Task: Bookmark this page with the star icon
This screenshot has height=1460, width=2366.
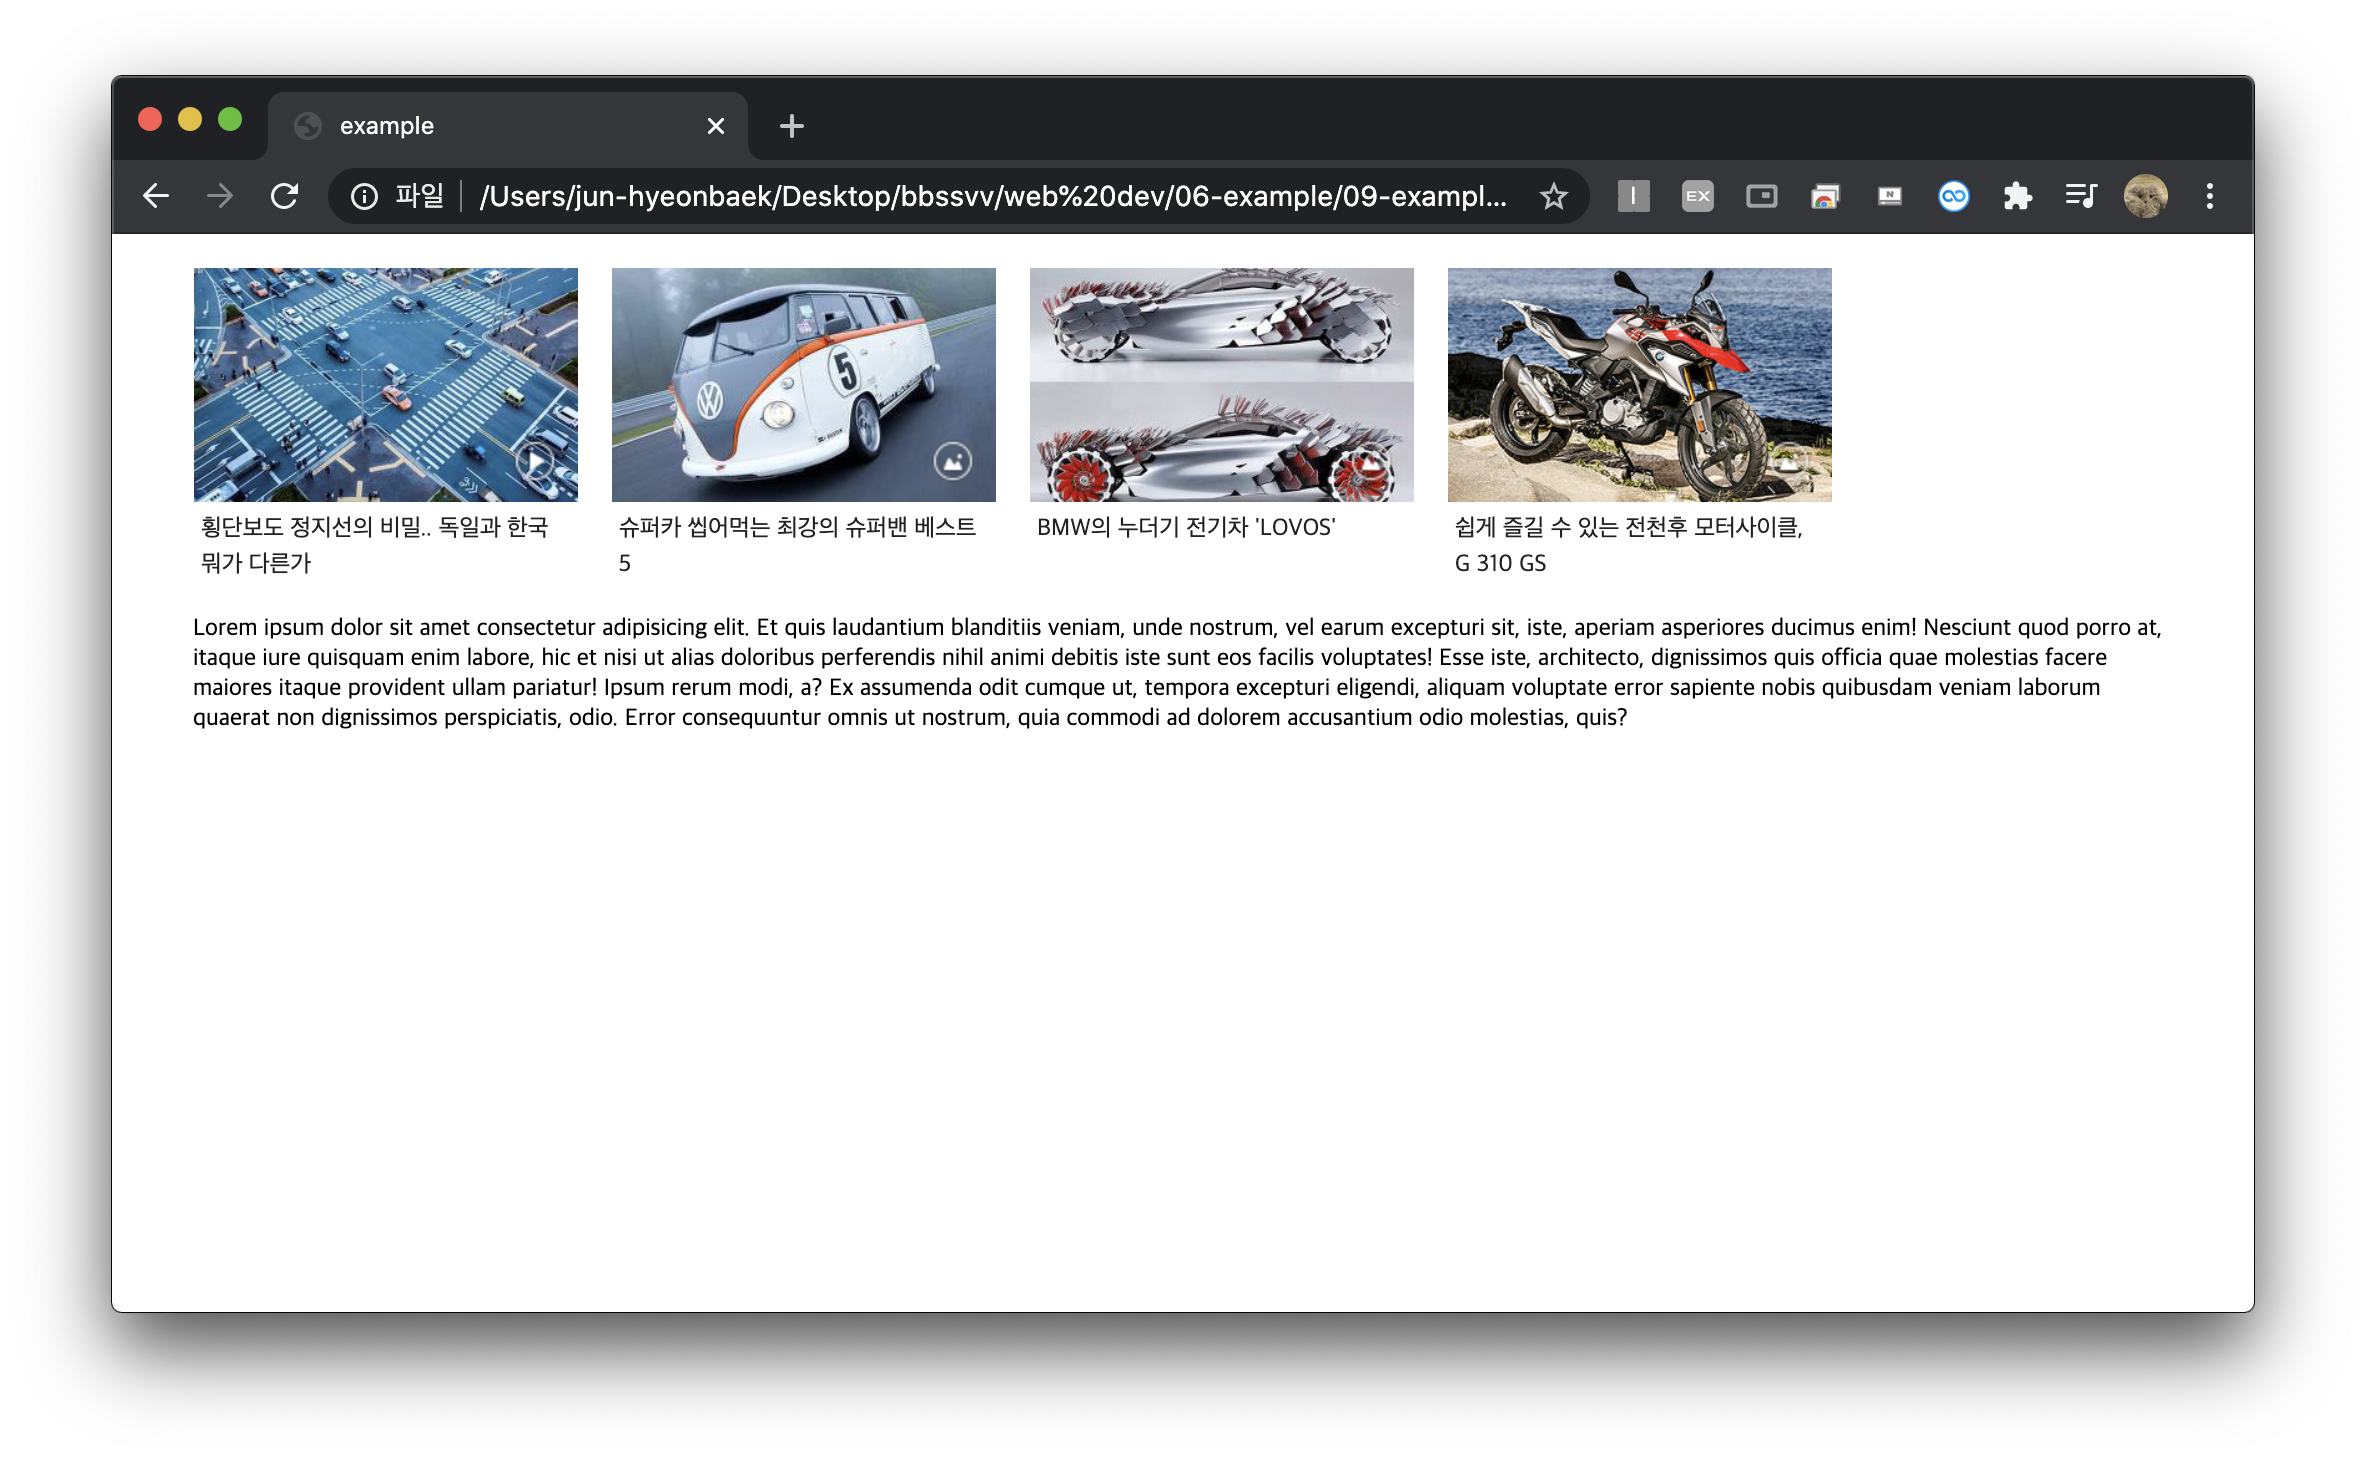Action: (1553, 196)
